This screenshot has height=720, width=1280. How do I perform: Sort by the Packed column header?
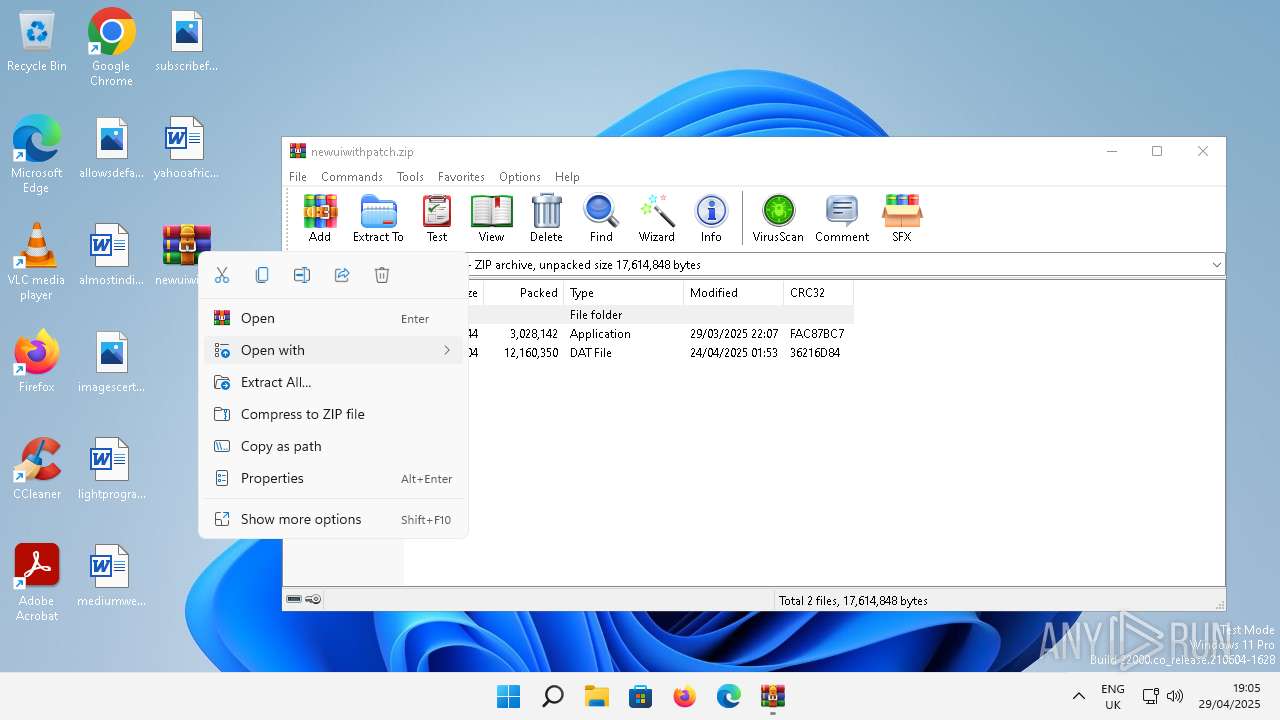coord(524,293)
